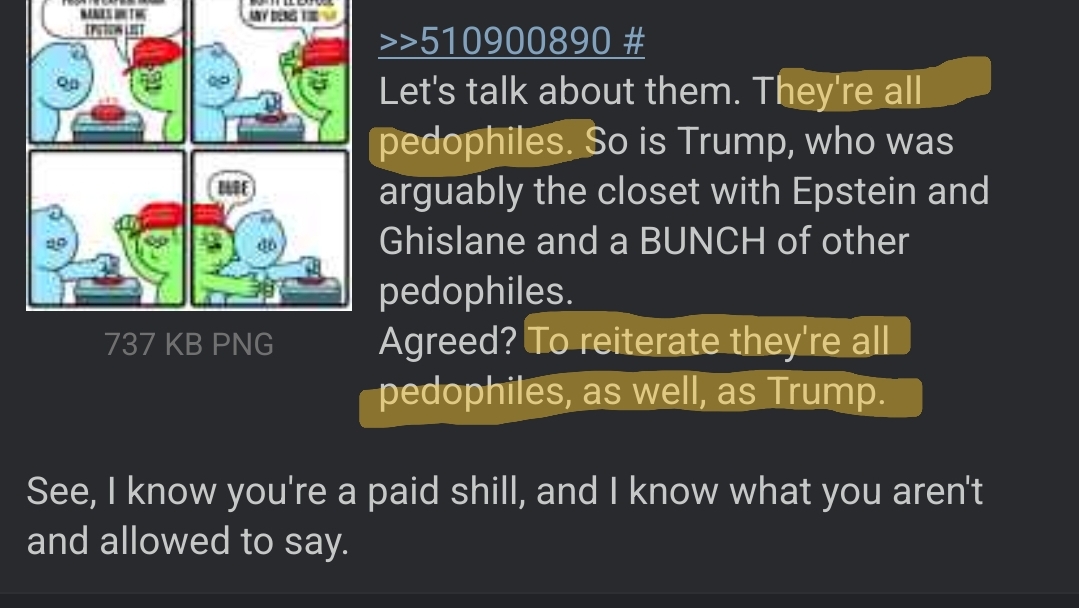Click the EPSTEIN LIST speech bubble in the top-left panel
Viewport: 1079px width, 608px height.
click(x=111, y=19)
